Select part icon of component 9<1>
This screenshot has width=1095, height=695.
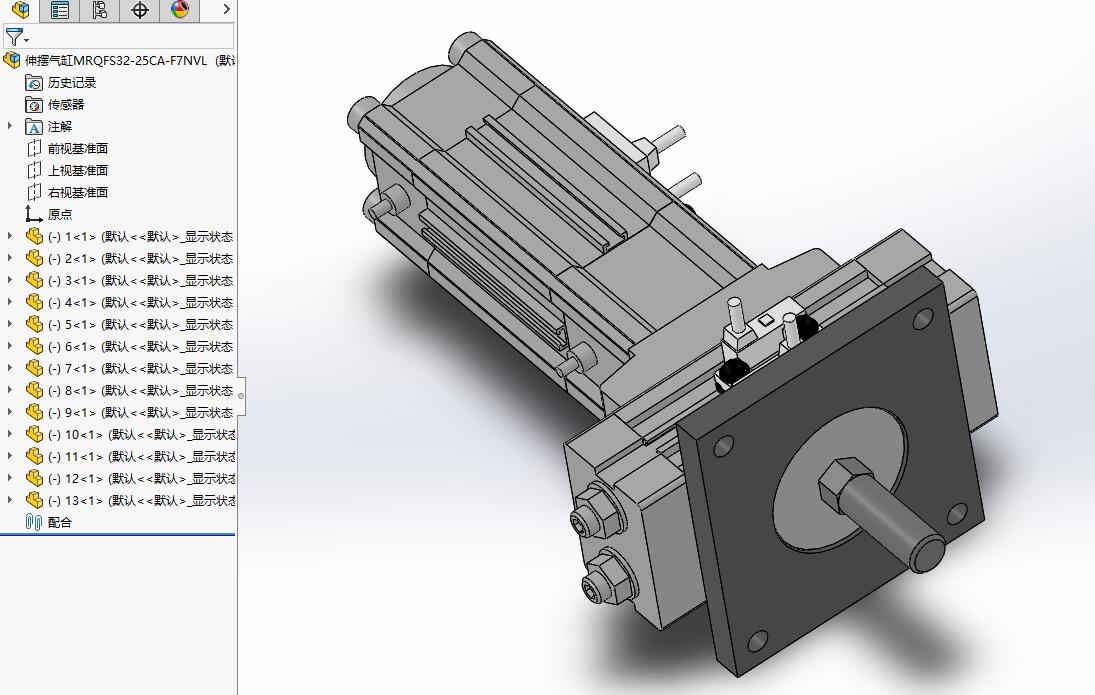pos(34,412)
